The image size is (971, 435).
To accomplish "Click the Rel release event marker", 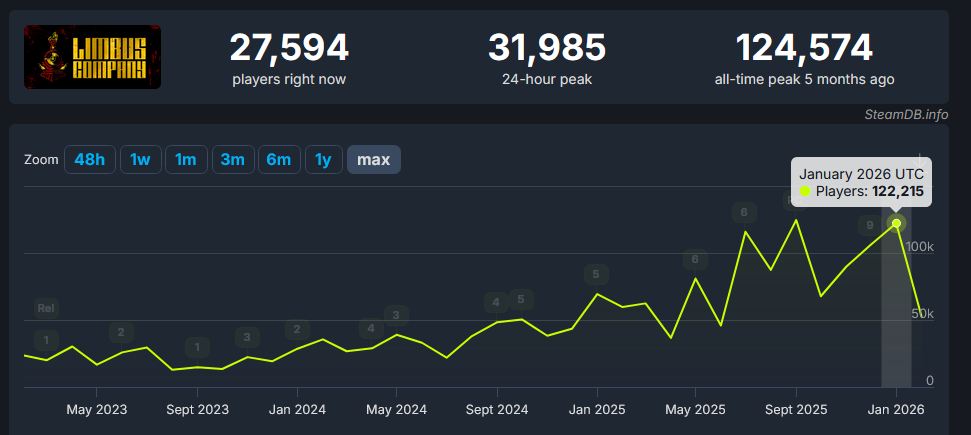I will pyautogui.click(x=46, y=308).
